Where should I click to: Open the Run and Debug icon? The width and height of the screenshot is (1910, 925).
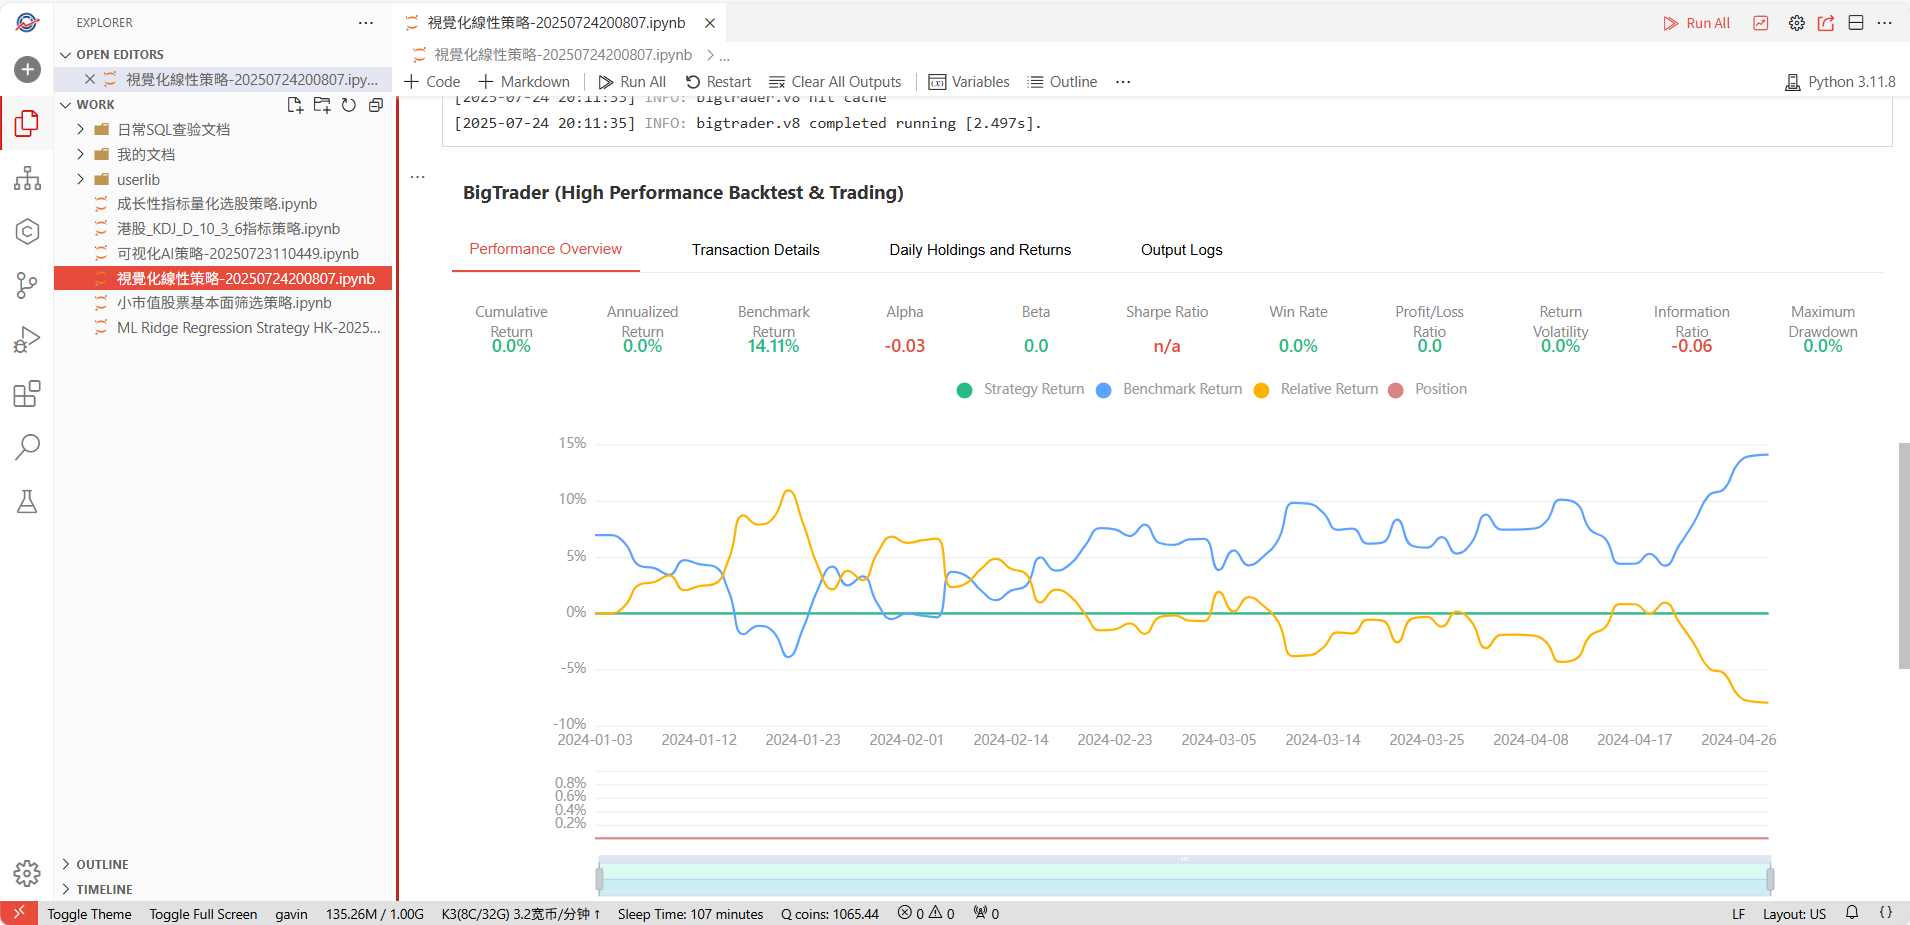pyautogui.click(x=27, y=340)
